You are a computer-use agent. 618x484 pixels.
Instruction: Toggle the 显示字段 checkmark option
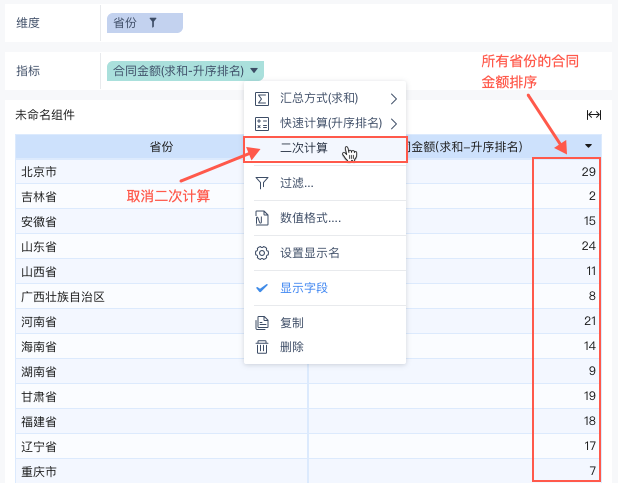coord(303,288)
